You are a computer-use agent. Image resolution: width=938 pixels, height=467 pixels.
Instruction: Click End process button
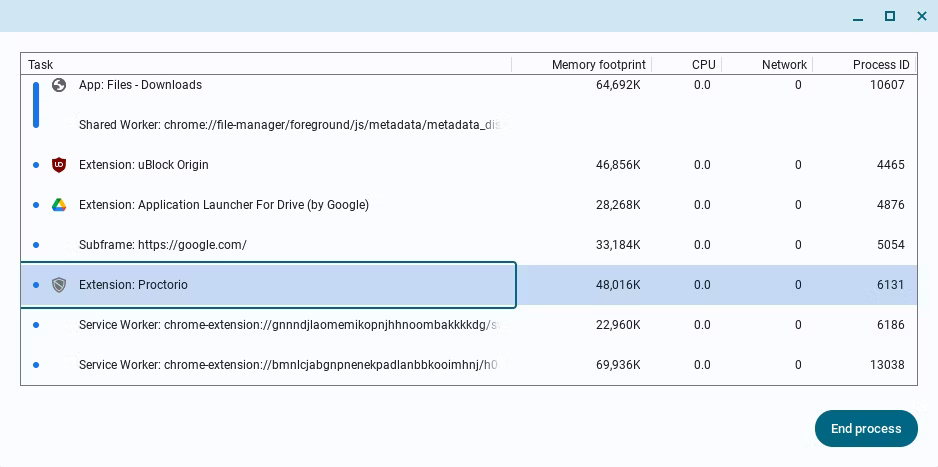point(865,428)
